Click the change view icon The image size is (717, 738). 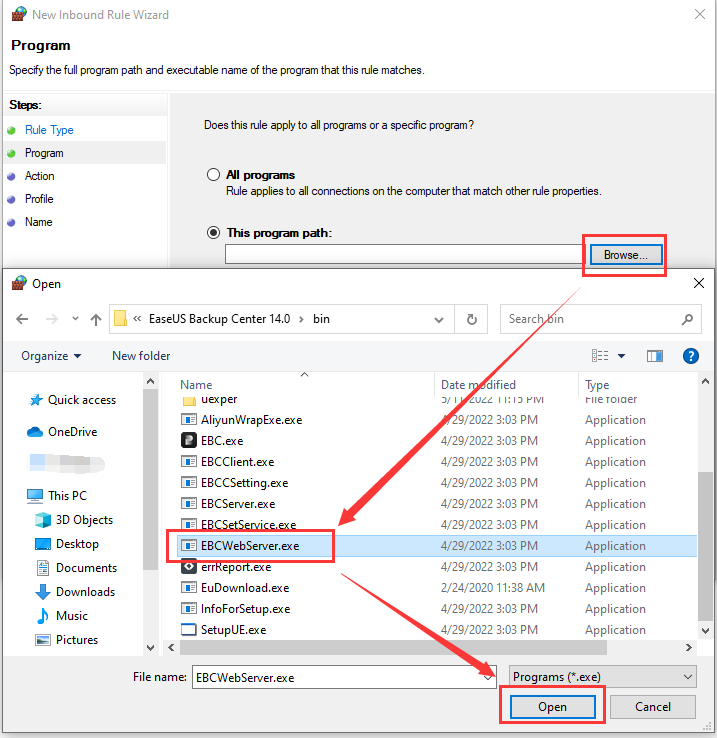(600, 355)
